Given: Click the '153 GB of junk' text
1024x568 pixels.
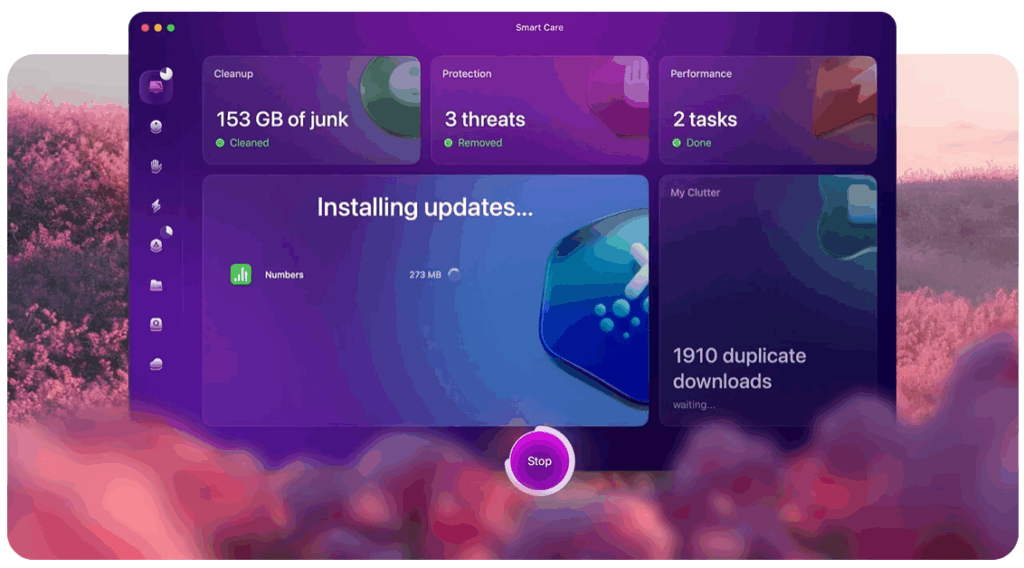Looking at the screenshot, I should pyautogui.click(x=282, y=119).
